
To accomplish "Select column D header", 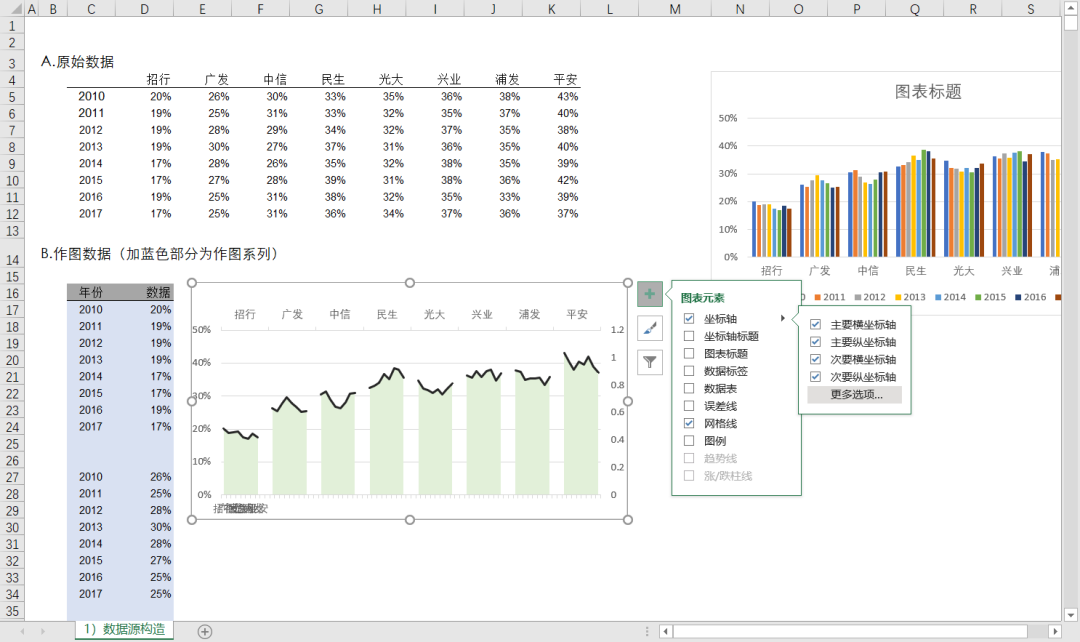I will (x=144, y=9).
